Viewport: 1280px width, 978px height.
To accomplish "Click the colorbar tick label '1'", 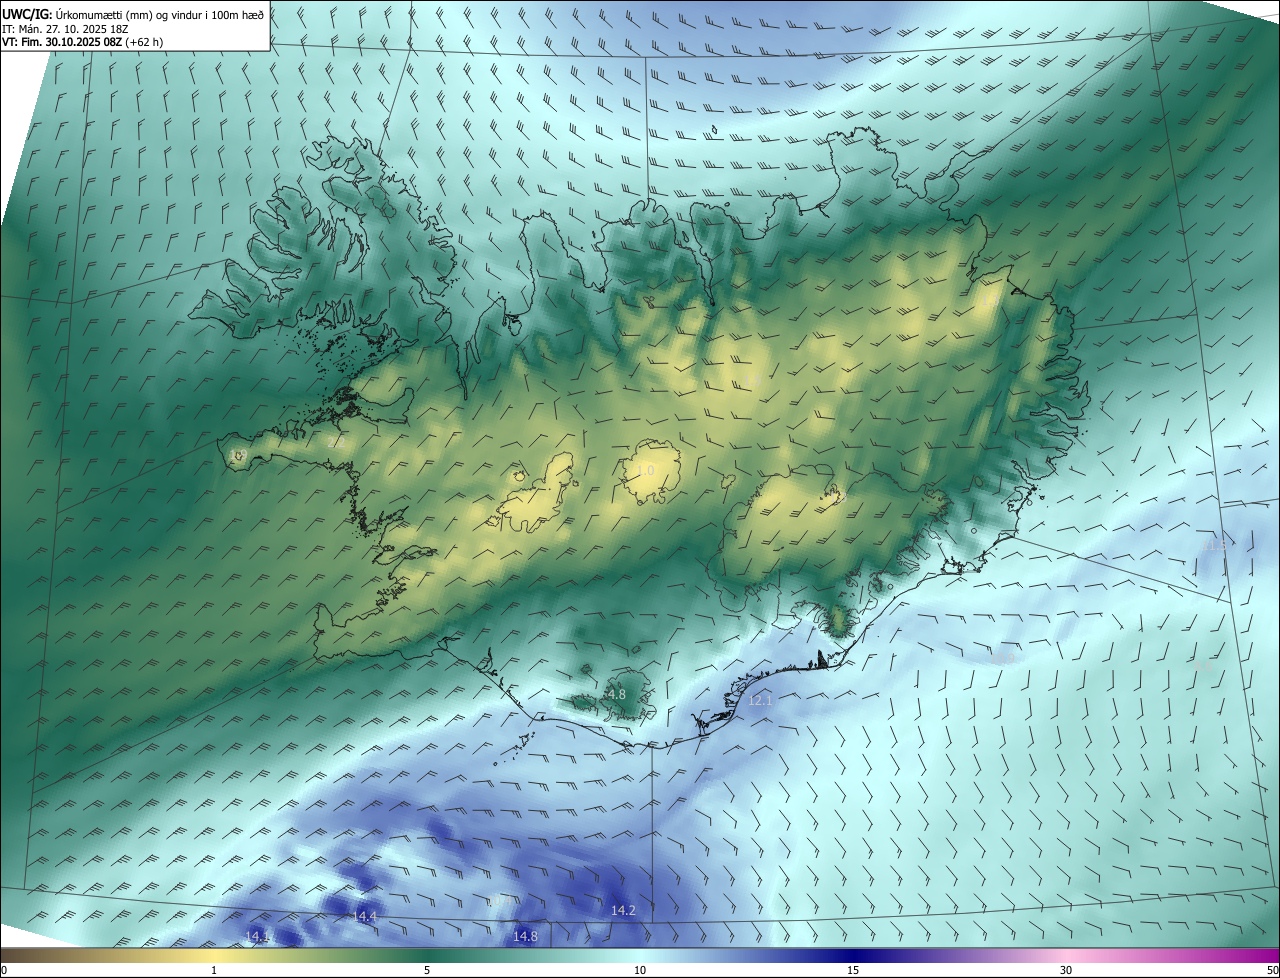I will pyautogui.click(x=214, y=970).
